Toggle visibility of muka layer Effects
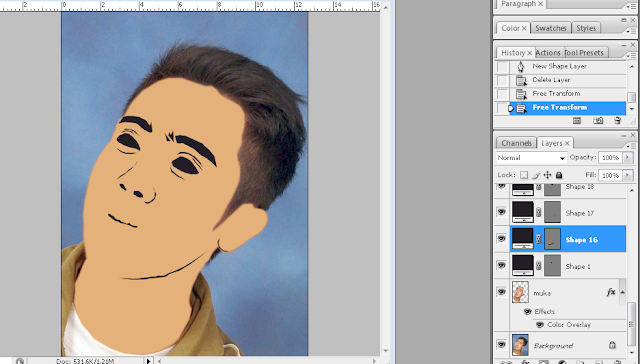 [527, 312]
